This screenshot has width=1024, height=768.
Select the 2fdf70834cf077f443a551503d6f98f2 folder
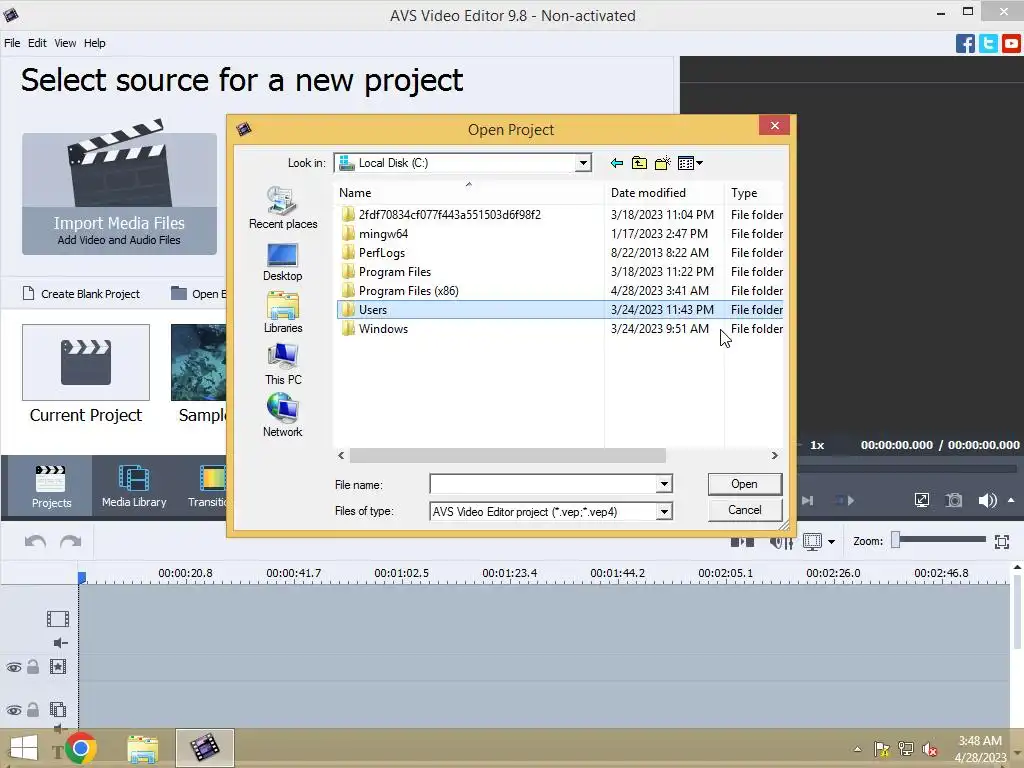(449, 215)
